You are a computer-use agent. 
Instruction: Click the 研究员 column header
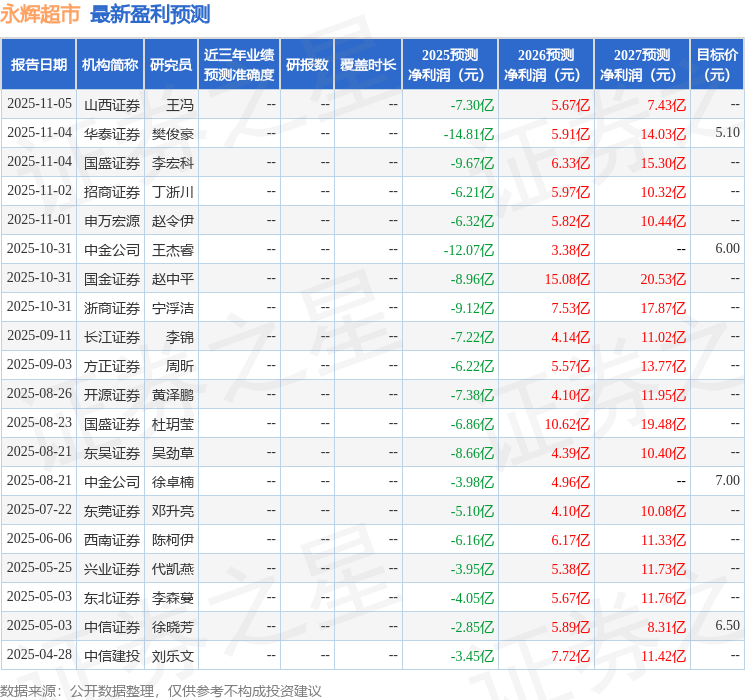(171, 65)
